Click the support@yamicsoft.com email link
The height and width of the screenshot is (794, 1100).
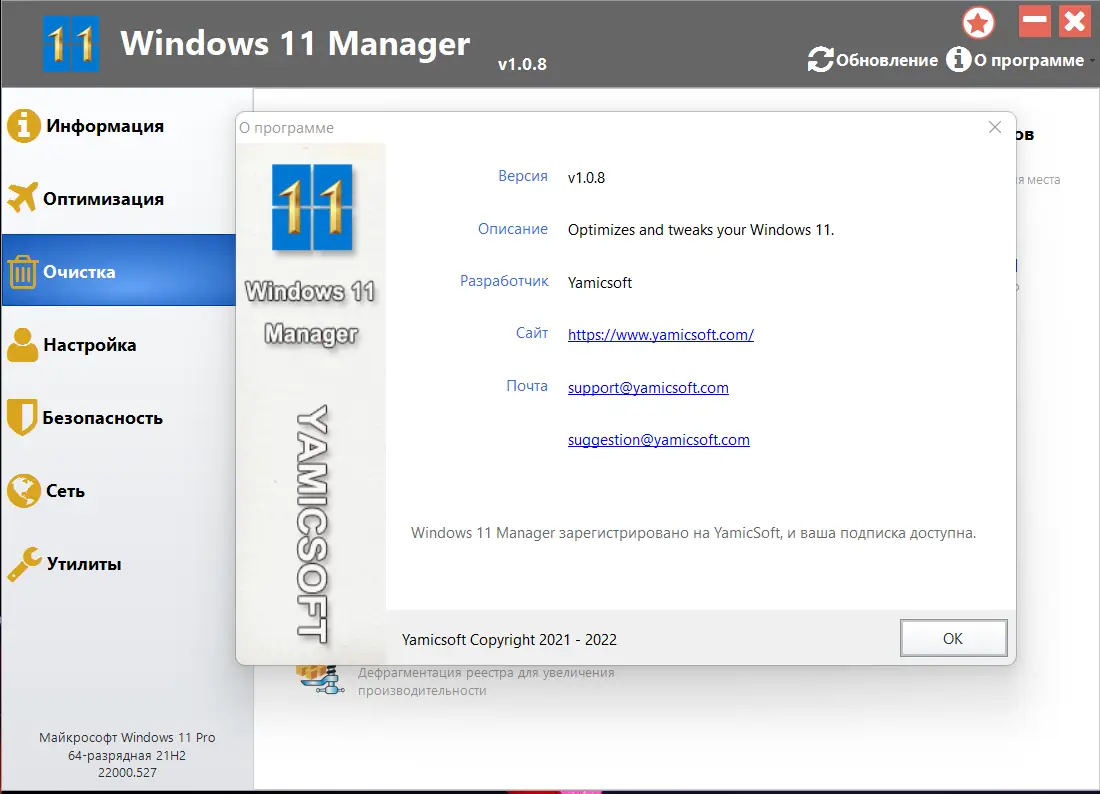[x=648, y=387]
